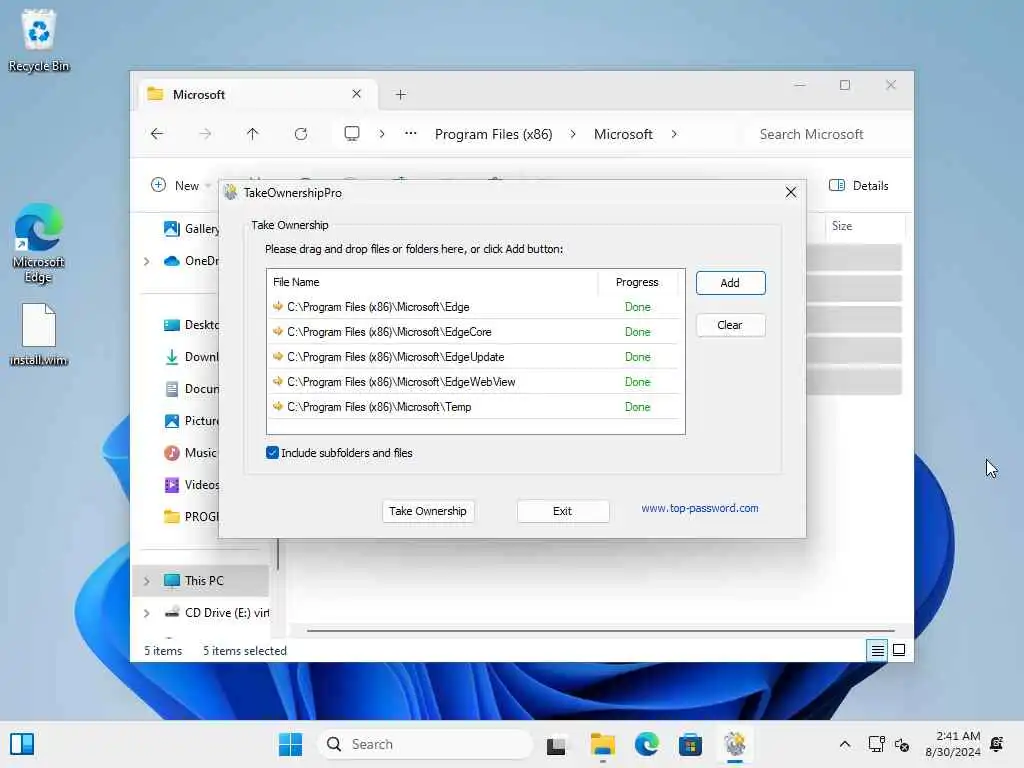Close the TakeOwnershipPro dialog
The height and width of the screenshot is (768, 1024).
click(791, 193)
